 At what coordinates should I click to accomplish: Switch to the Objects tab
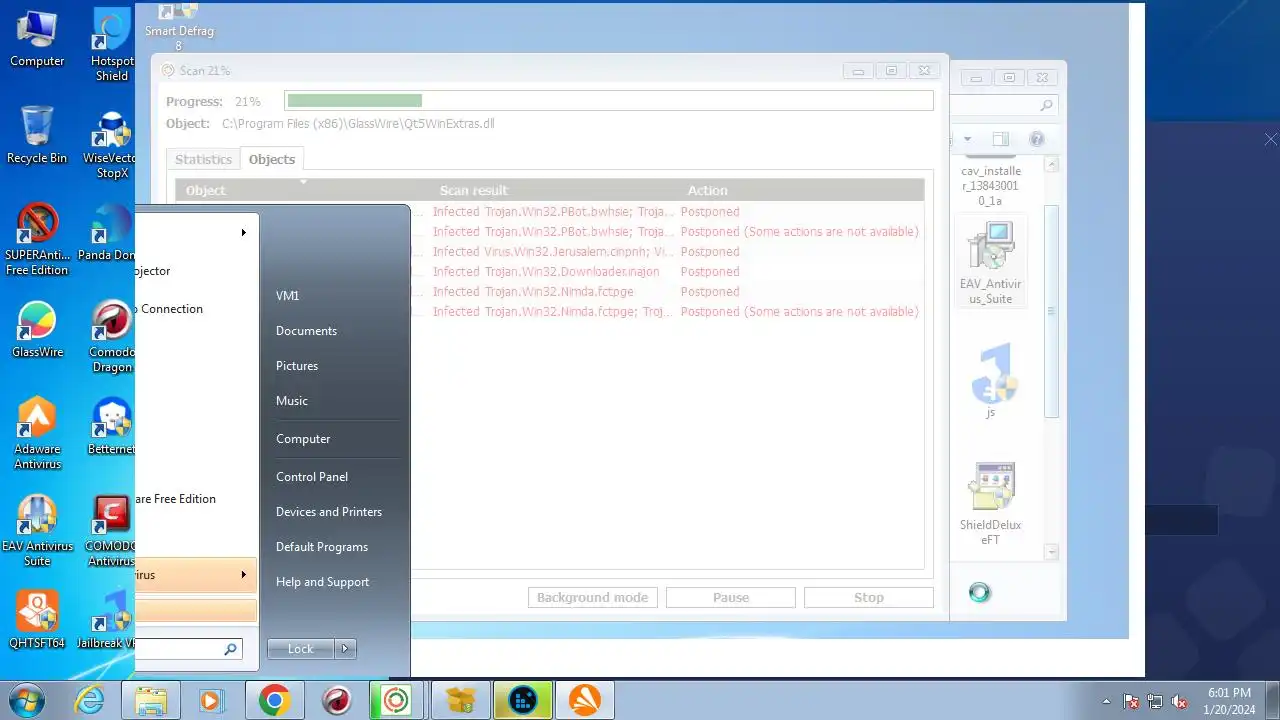pyautogui.click(x=272, y=159)
